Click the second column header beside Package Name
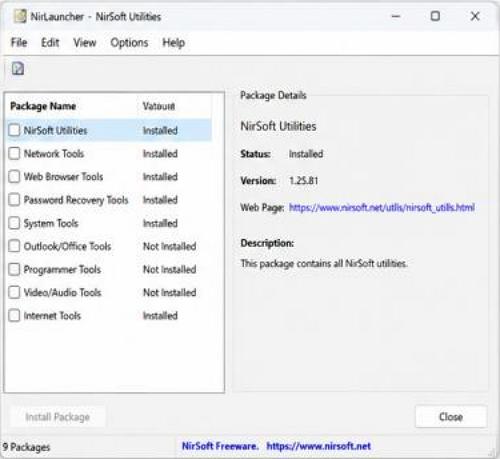Screen dimensions: 500x459 (x=159, y=106)
